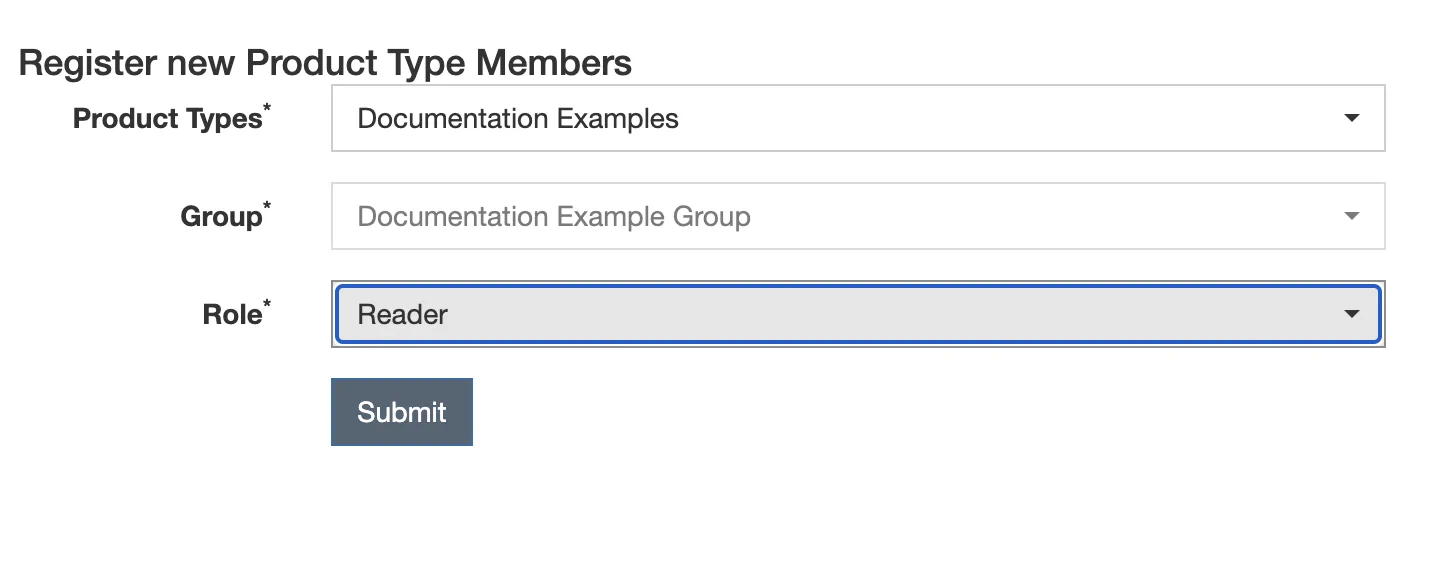Click the selected 'Reader' role value

pos(403,314)
